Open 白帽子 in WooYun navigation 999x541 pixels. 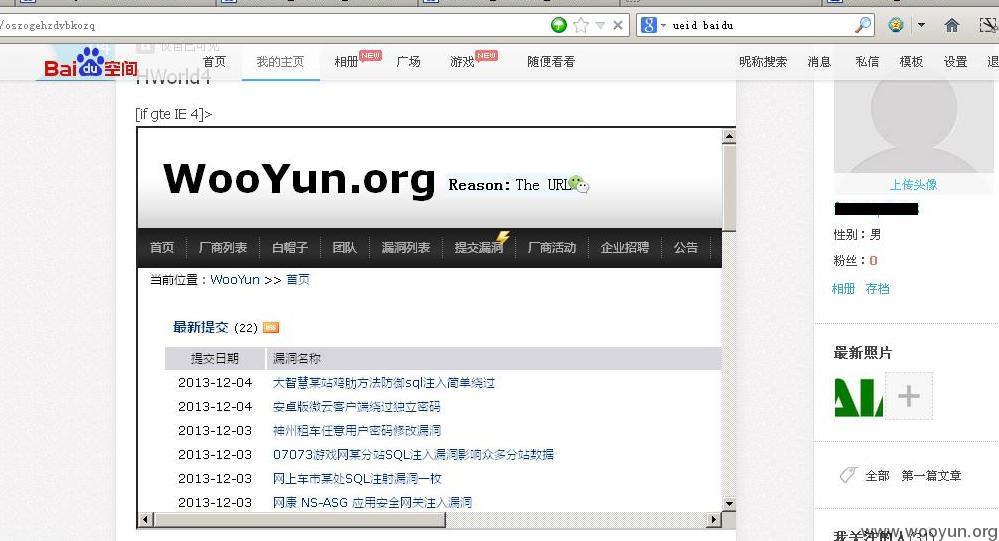click(x=290, y=247)
